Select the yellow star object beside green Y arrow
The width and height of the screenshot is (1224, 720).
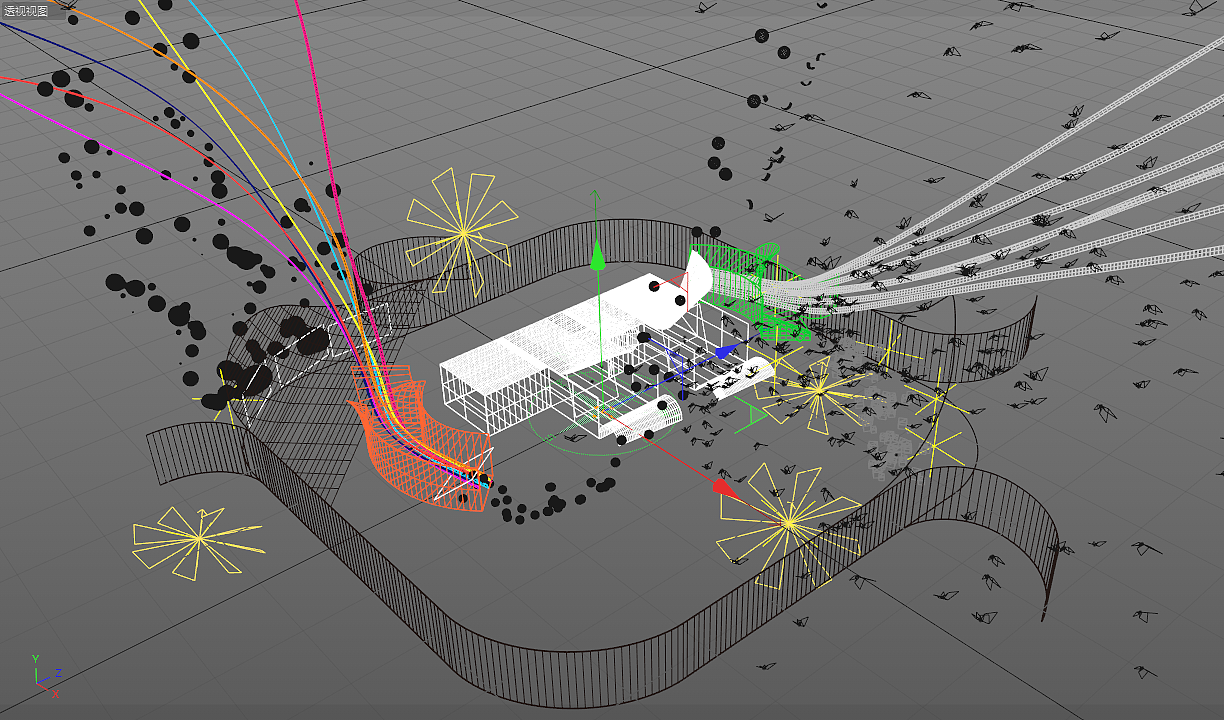point(463,232)
